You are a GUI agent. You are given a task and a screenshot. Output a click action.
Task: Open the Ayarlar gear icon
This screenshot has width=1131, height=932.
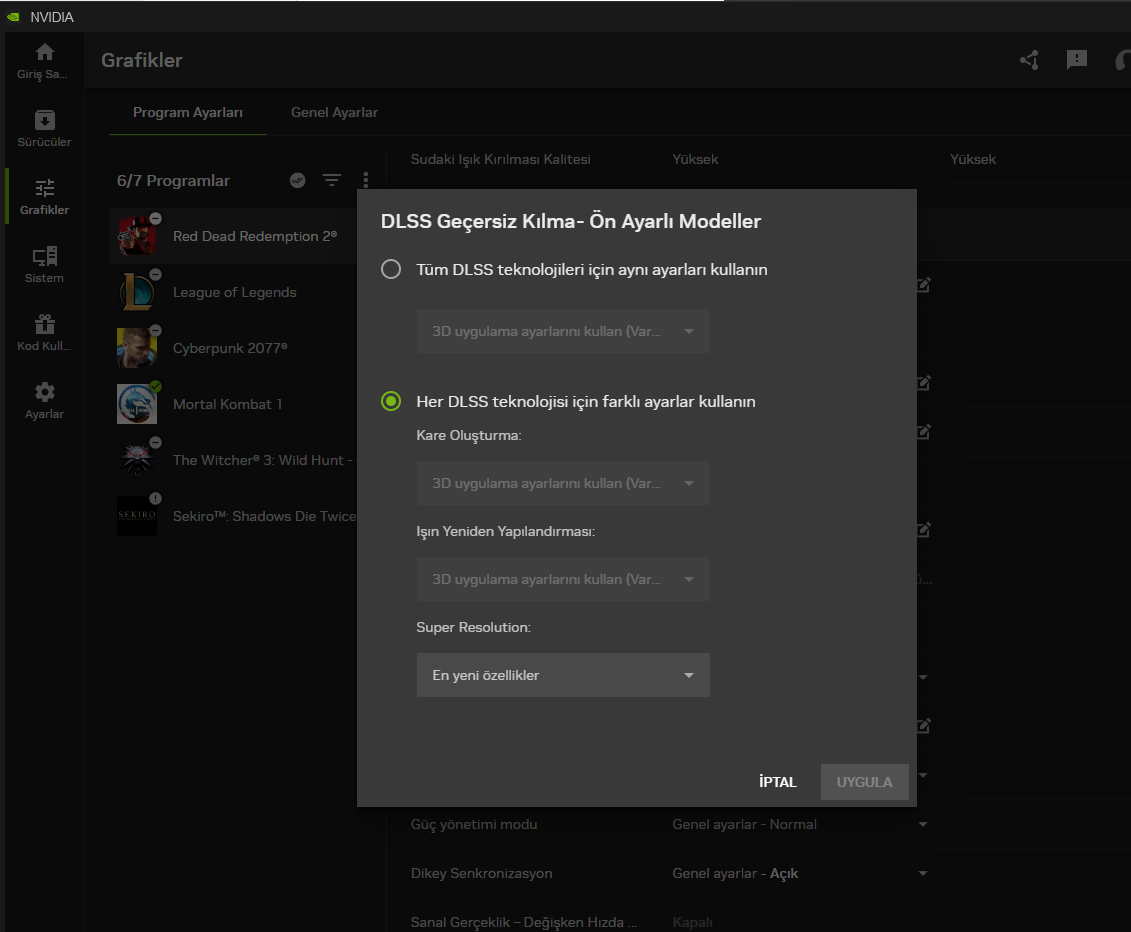pyautogui.click(x=44, y=392)
